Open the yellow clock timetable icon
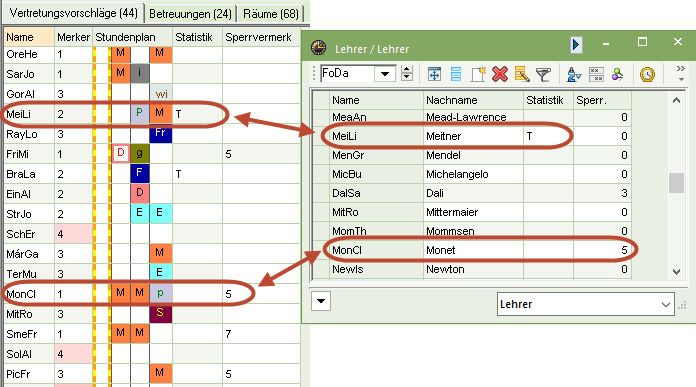 (647, 74)
